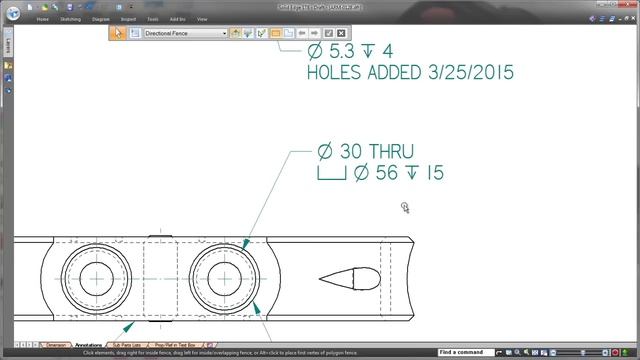Click the red record icon in status bar
The image size is (640, 360).
click(x=615, y=352)
